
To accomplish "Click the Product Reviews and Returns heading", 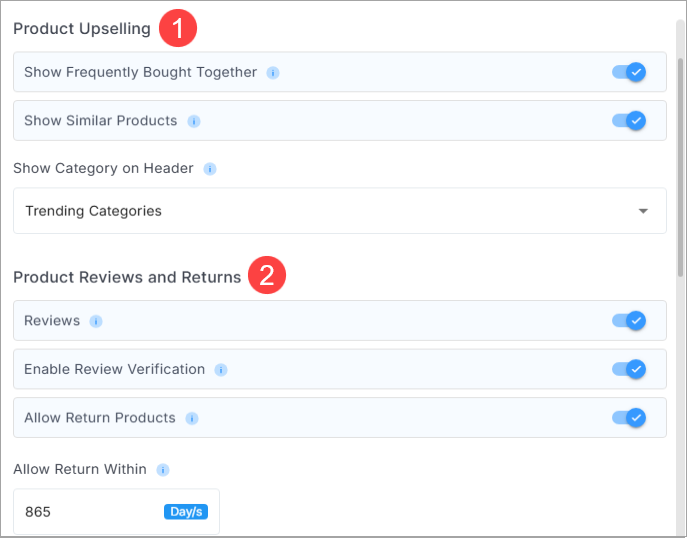I will (x=127, y=277).
